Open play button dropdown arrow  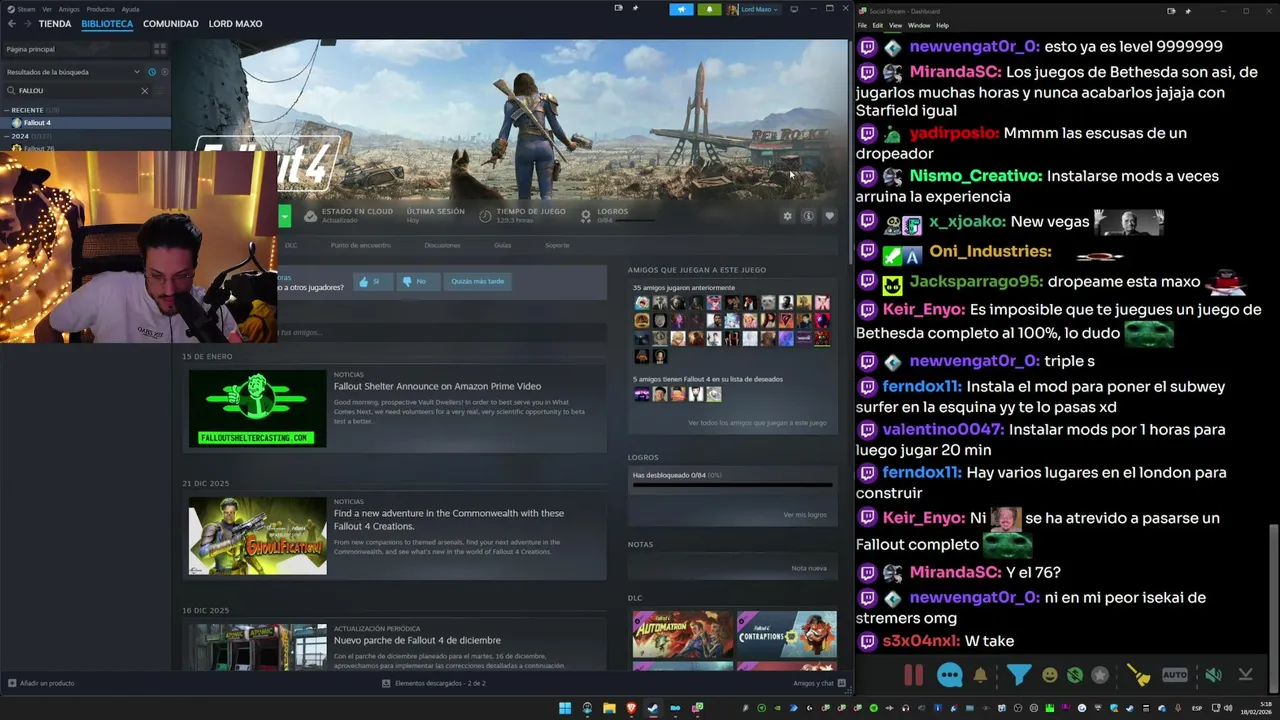tap(285, 216)
